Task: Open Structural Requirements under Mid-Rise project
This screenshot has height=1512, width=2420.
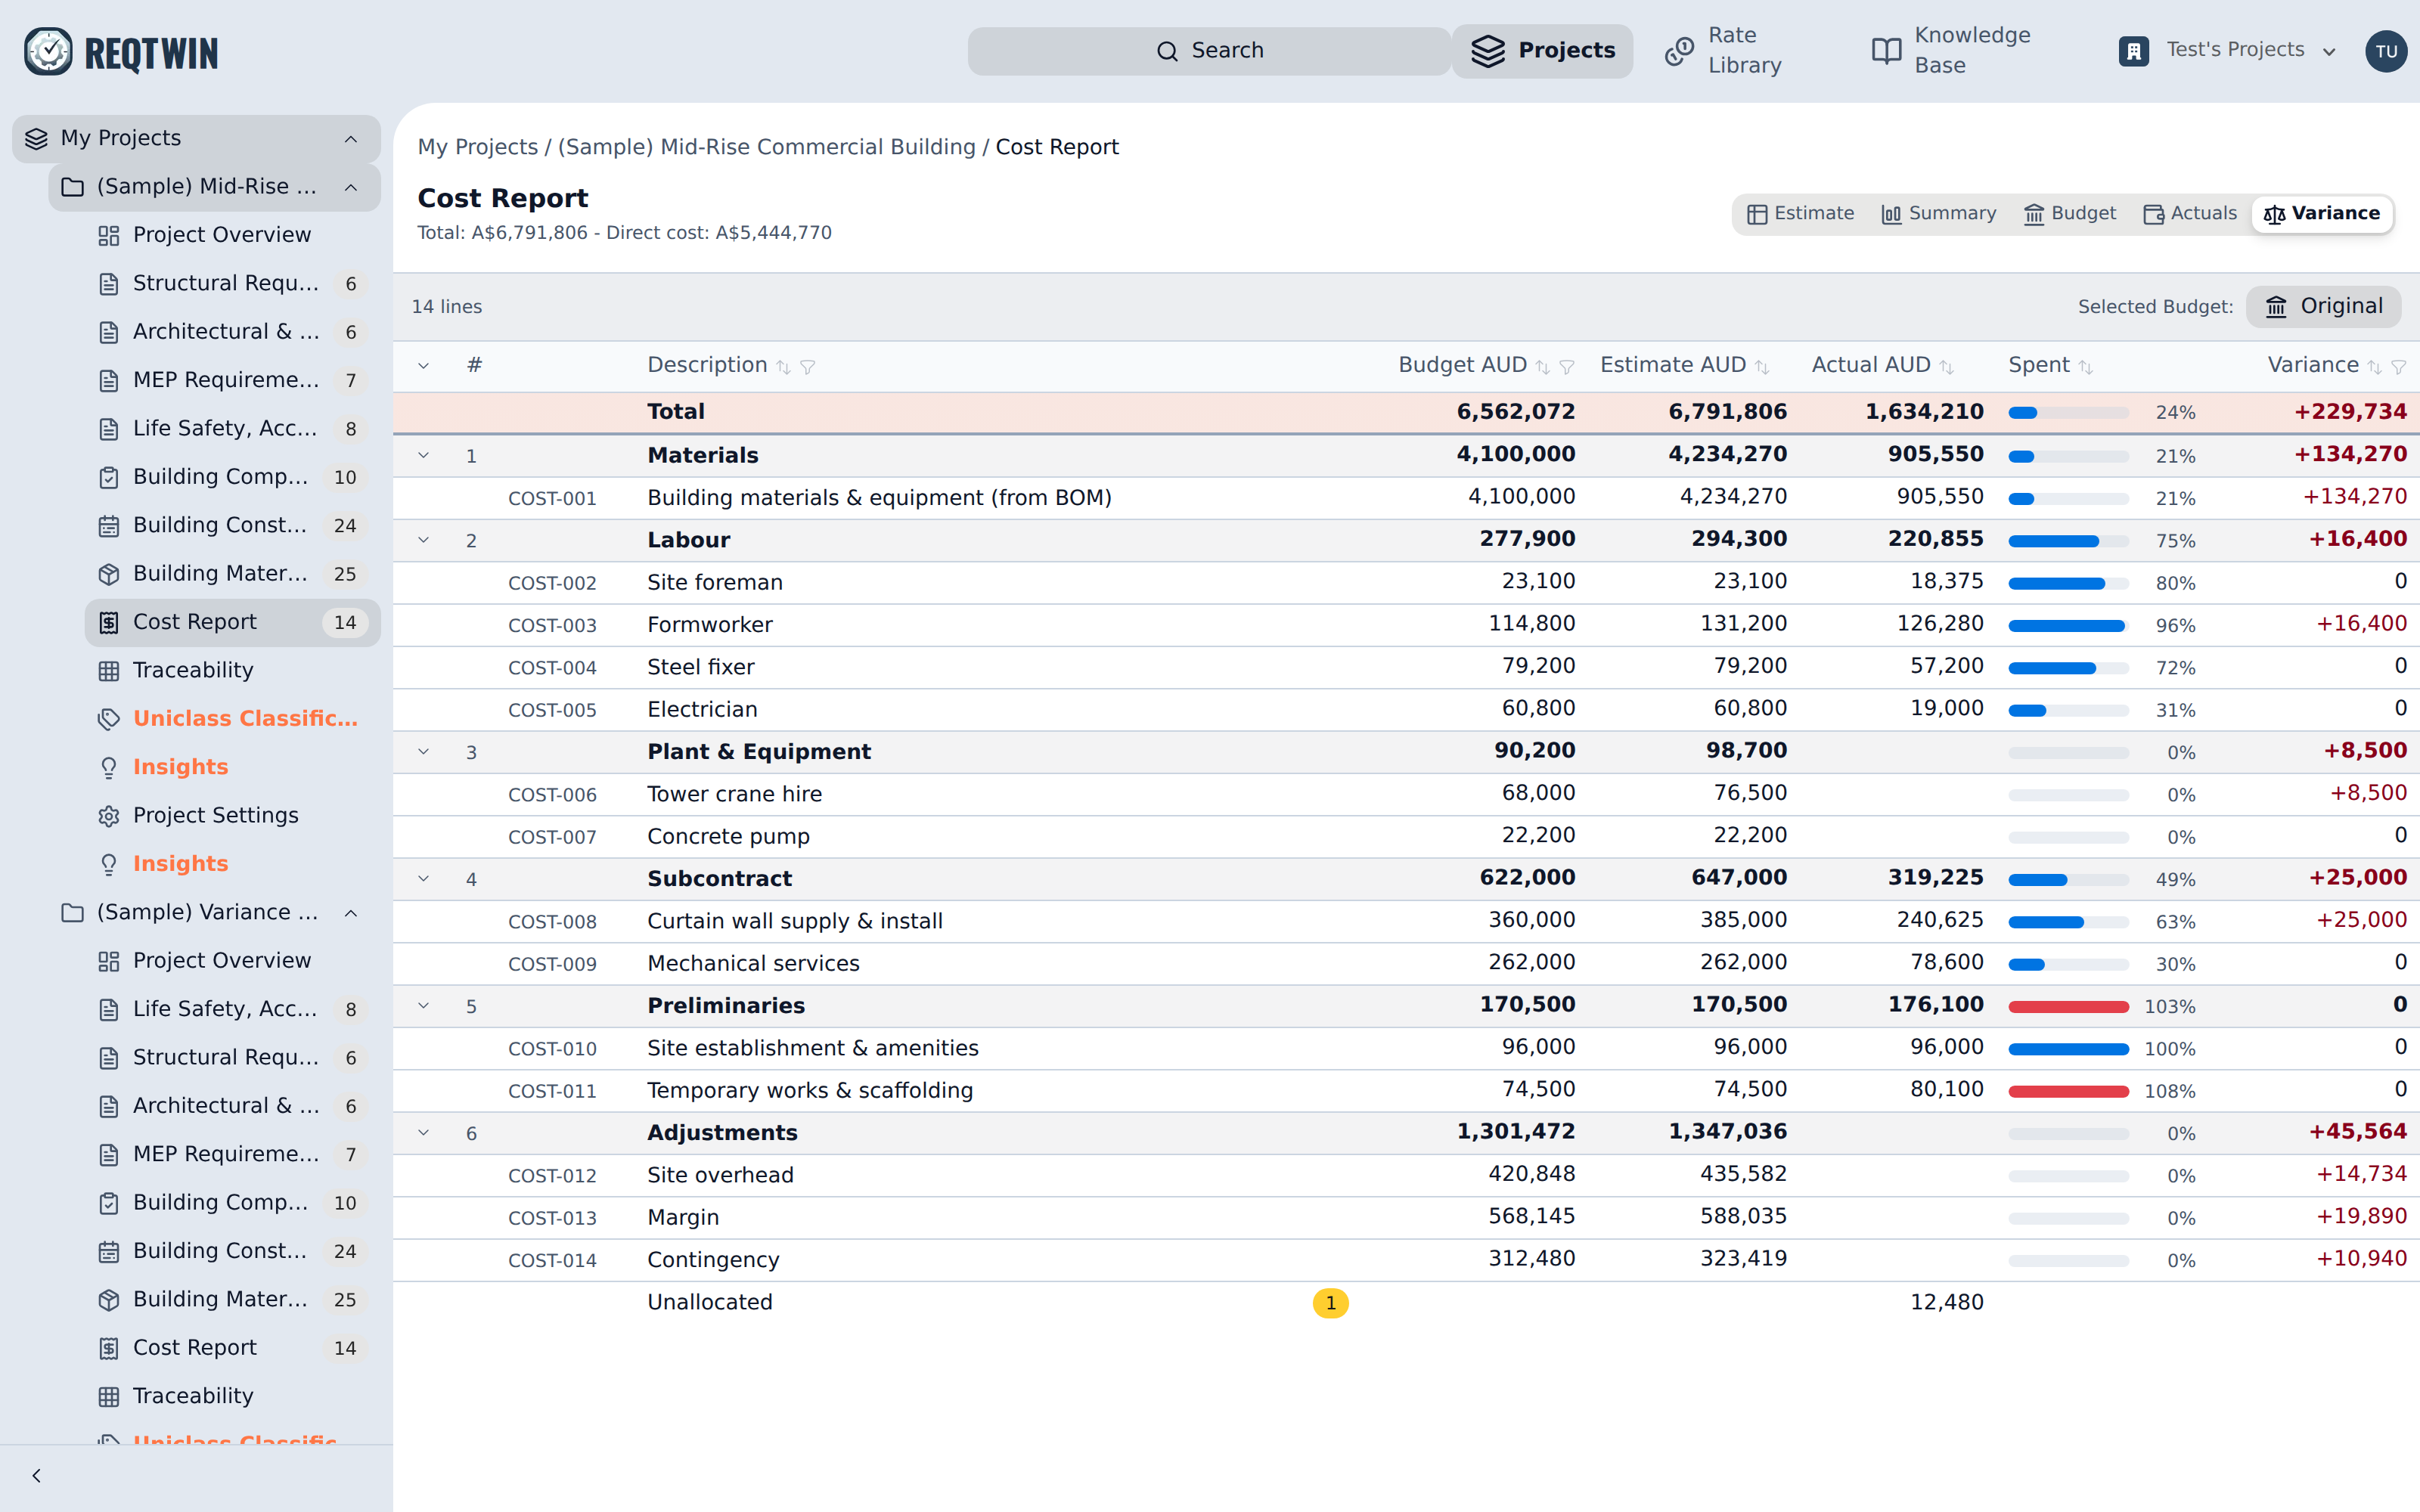Action: (x=232, y=284)
